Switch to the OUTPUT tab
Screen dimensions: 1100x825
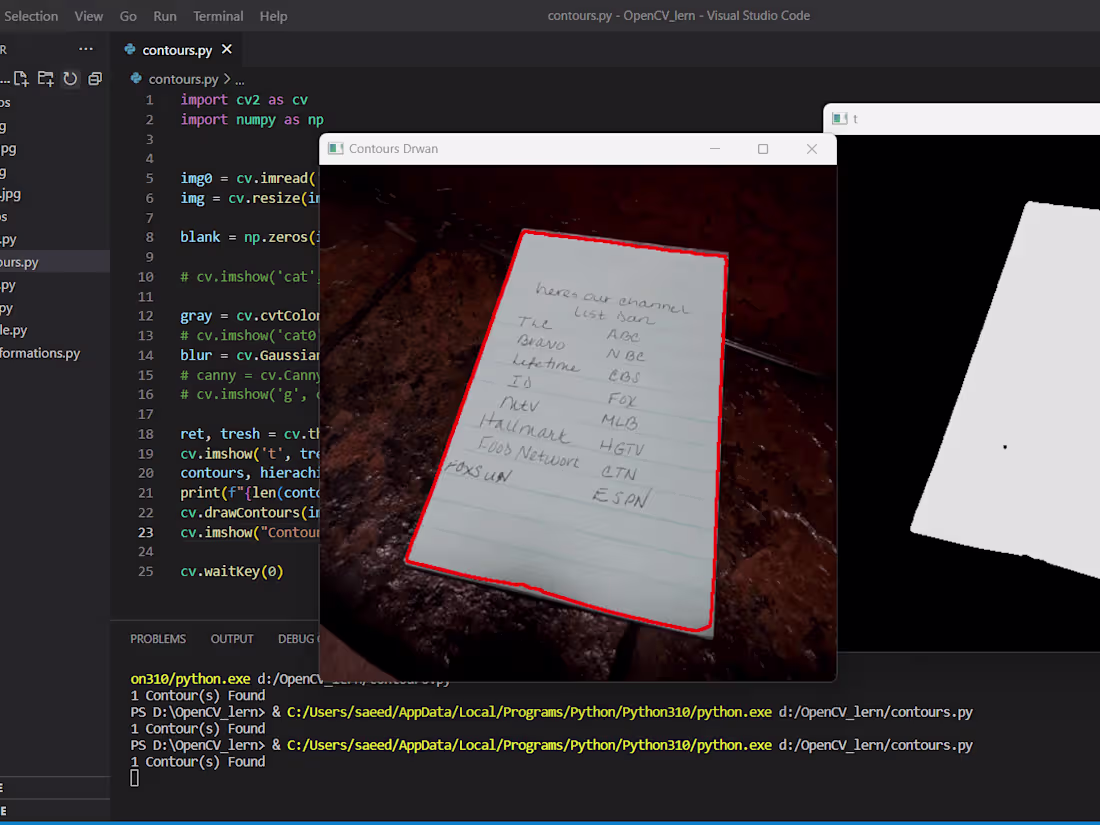coord(232,638)
